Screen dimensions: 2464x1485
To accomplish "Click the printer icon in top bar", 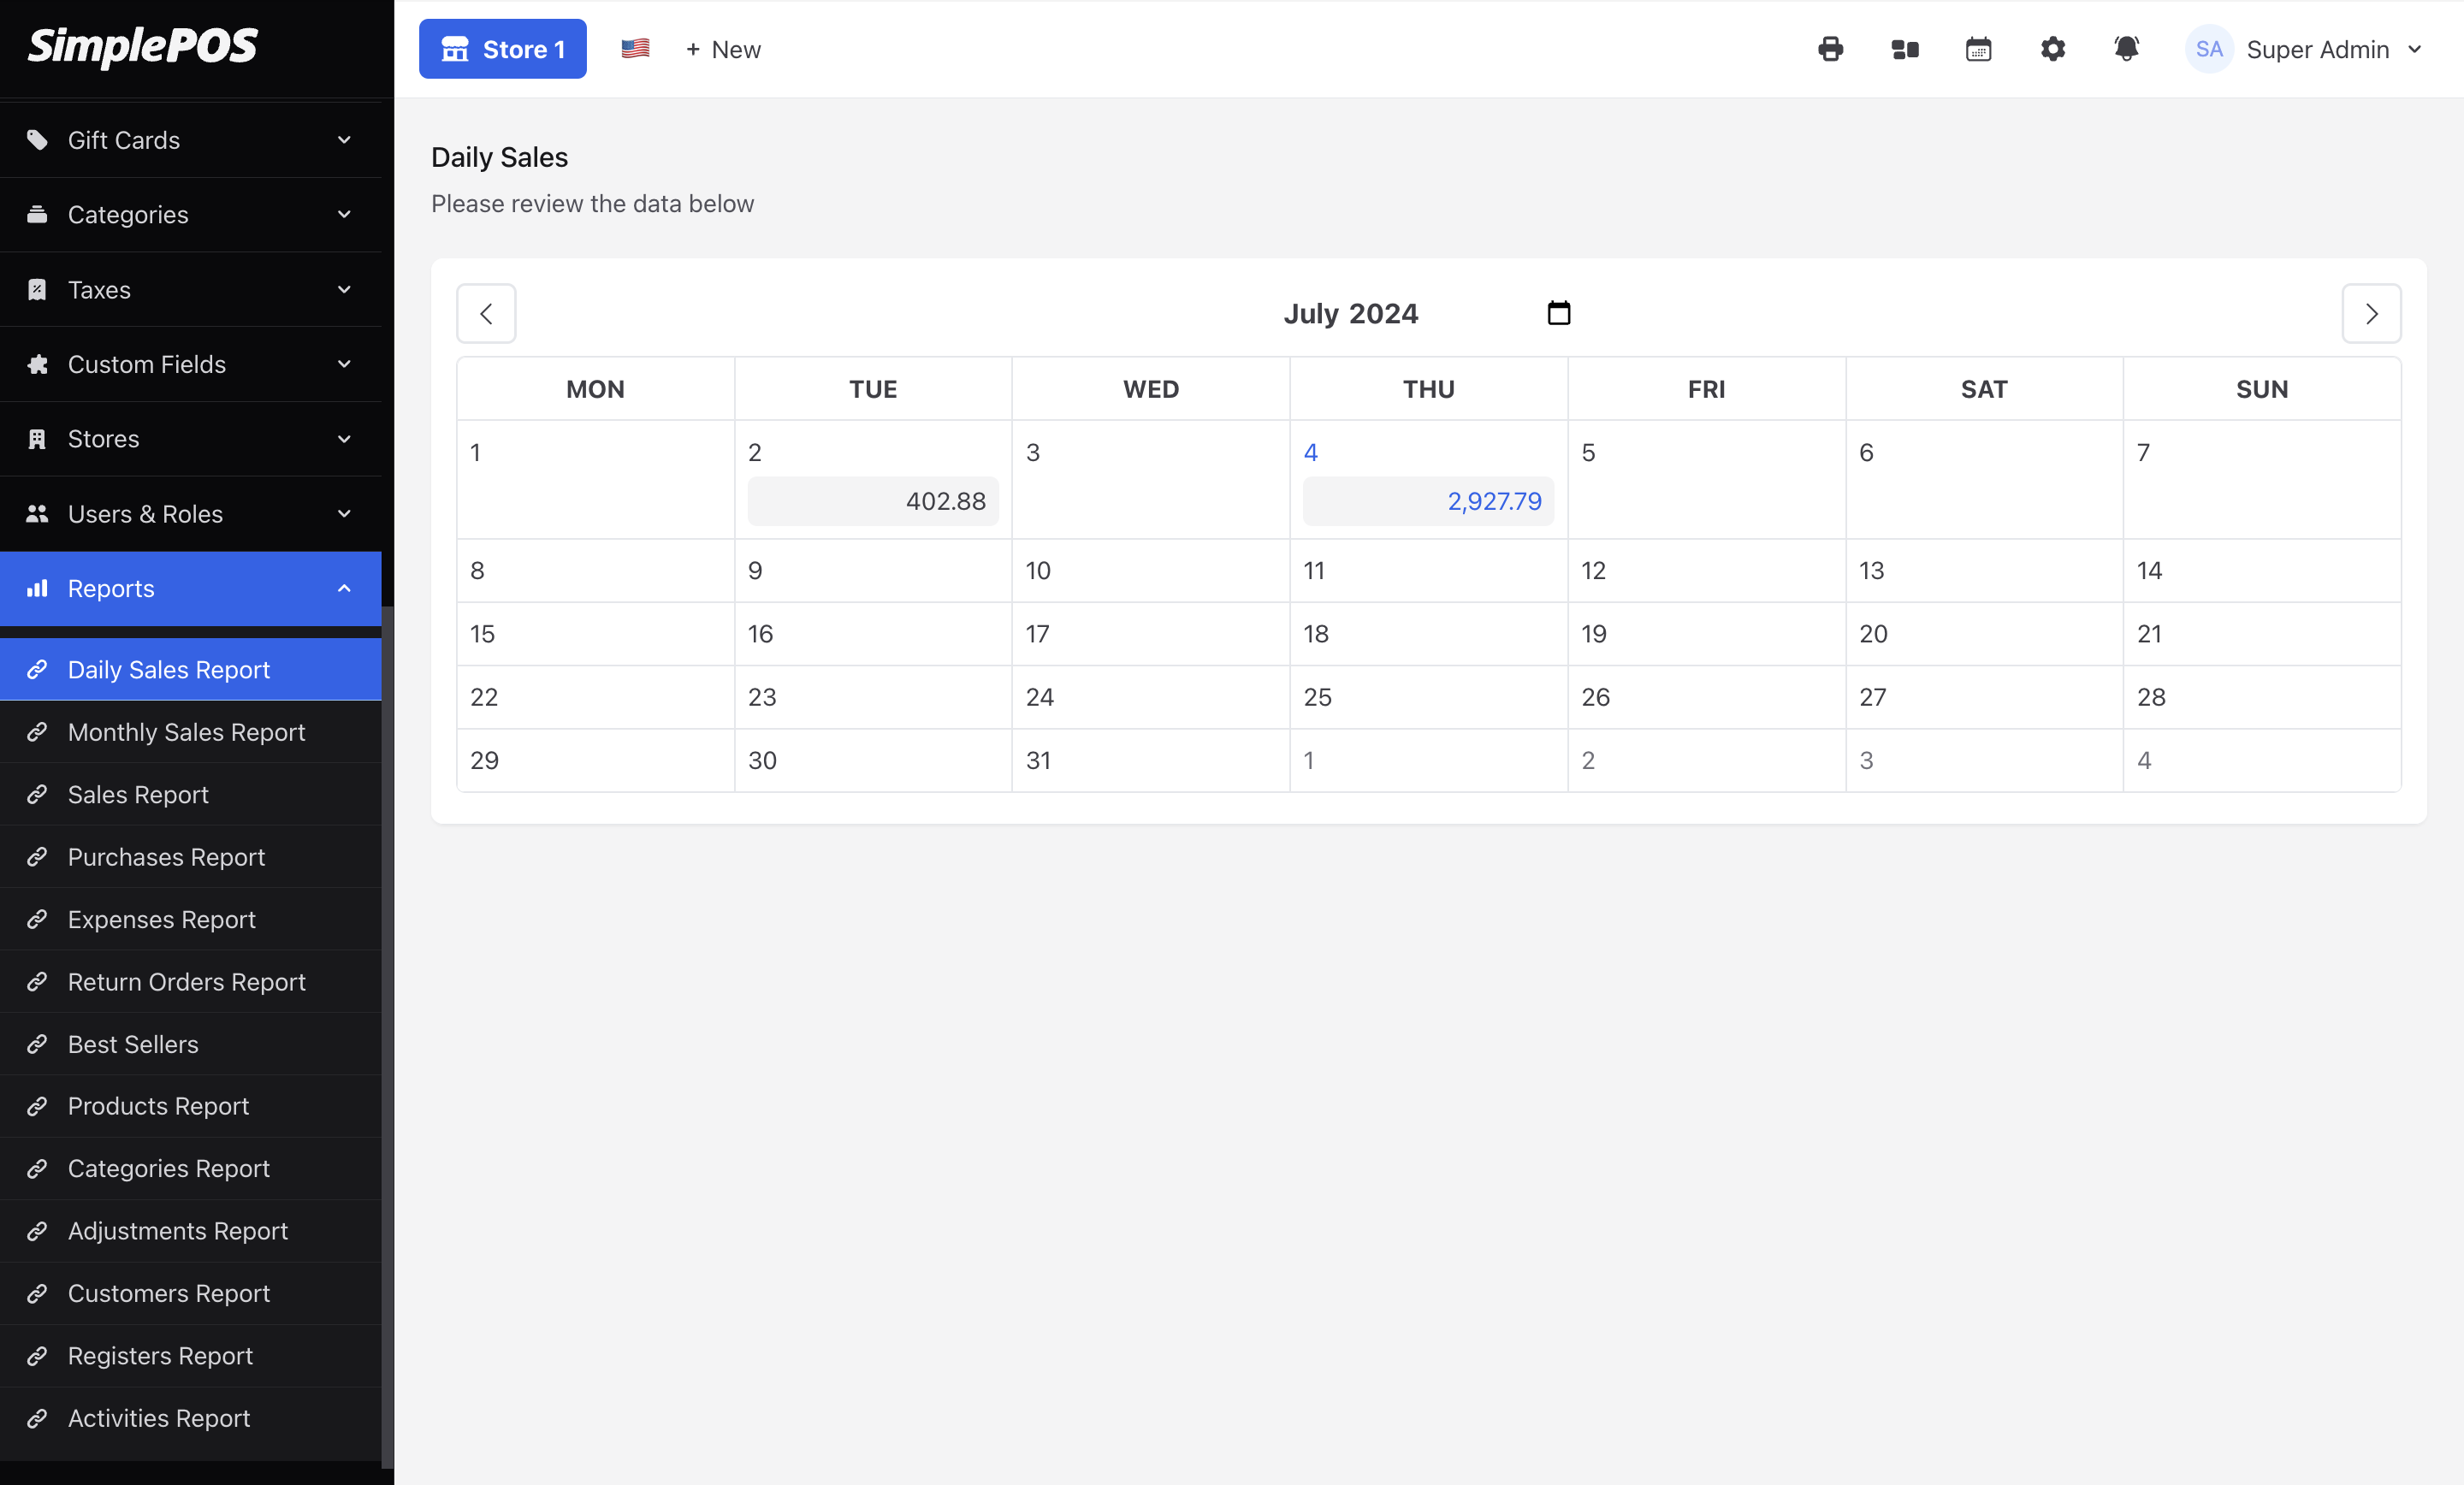I will [1830, 49].
